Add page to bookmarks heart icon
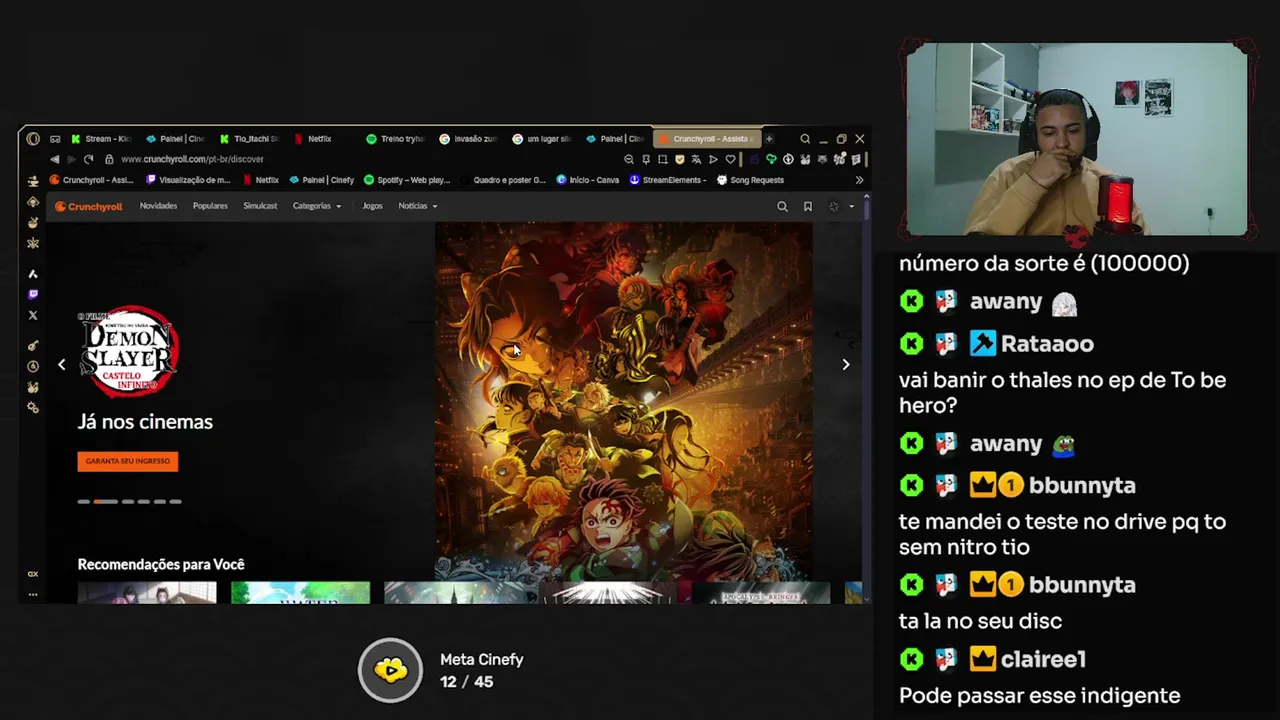This screenshot has width=1280, height=720. (x=730, y=159)
